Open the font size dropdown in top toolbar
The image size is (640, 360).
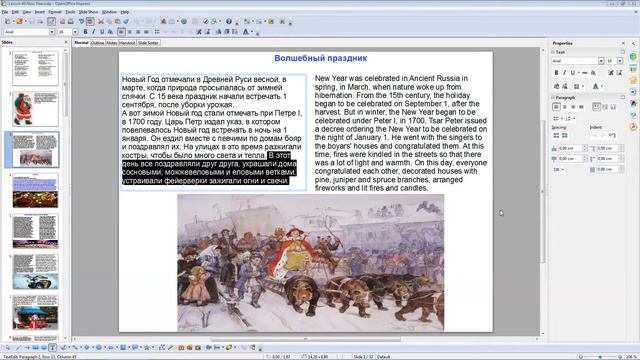[x=75, y=32]
